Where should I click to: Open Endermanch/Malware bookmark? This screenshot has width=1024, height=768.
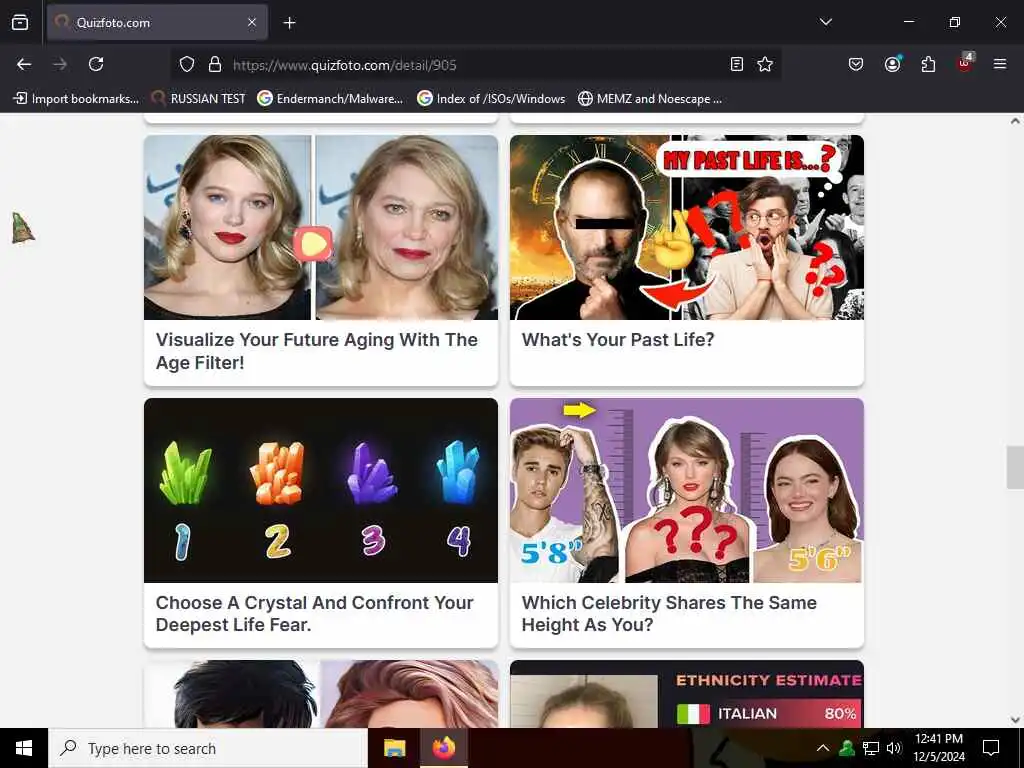point(330,99)
